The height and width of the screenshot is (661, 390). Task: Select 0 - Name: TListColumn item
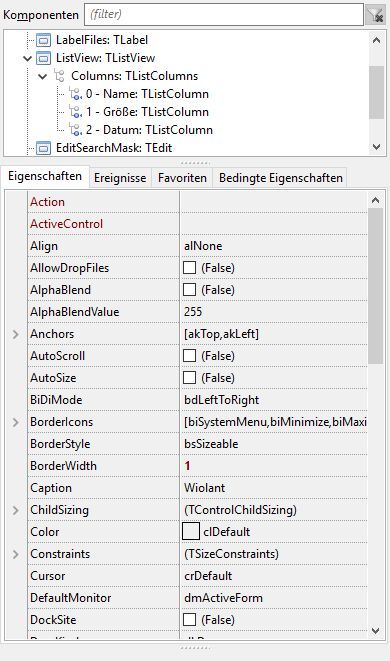[147, 94]
